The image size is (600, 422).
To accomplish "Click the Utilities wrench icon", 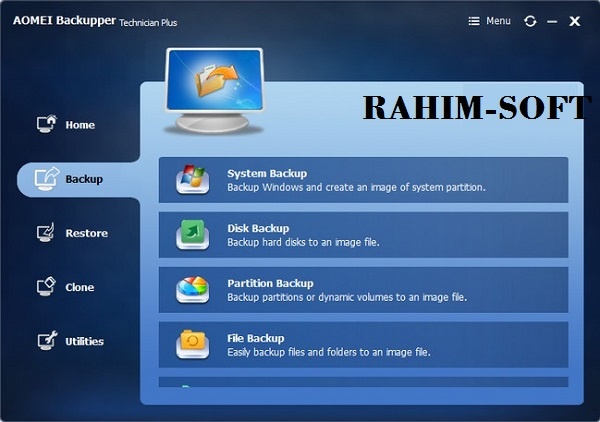I will coord(47,341).
